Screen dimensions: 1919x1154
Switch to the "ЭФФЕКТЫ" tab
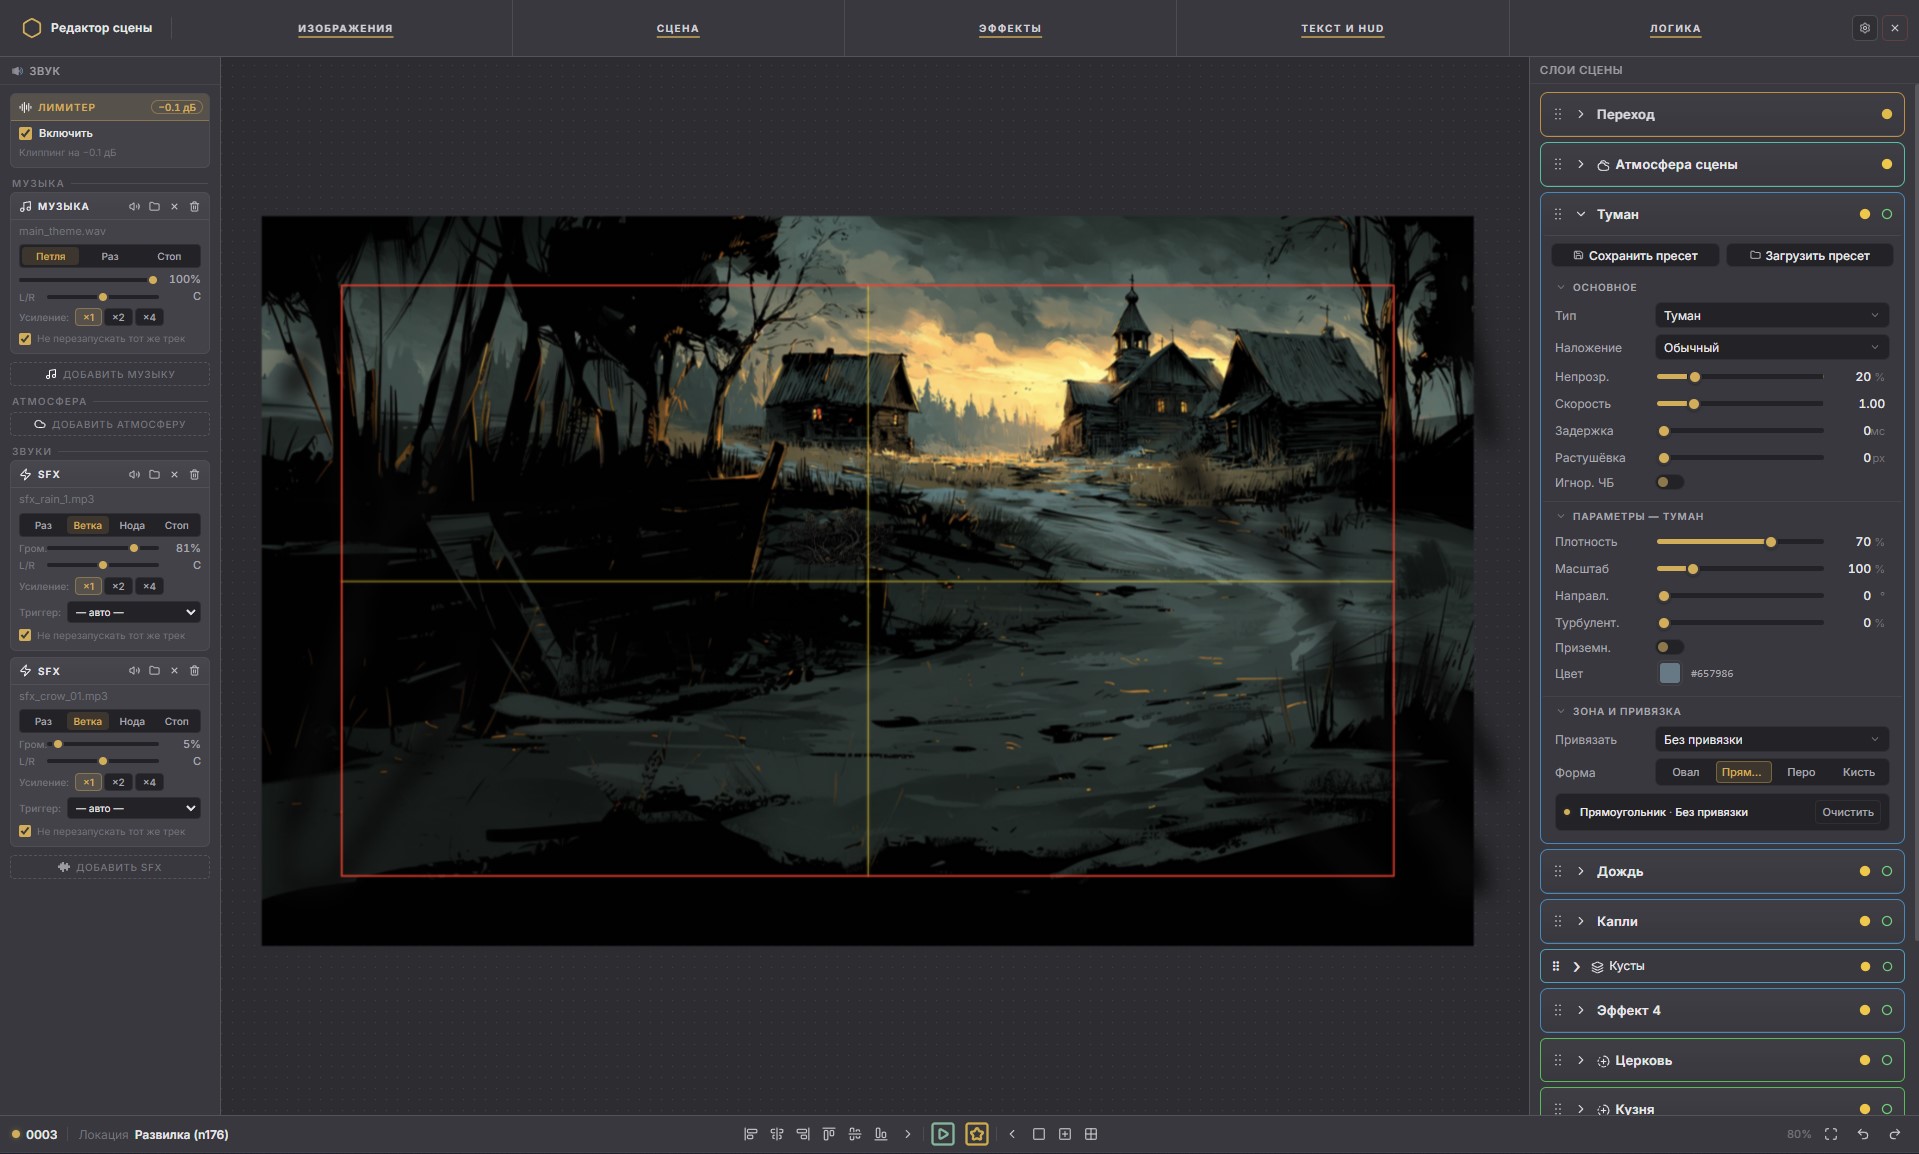1010,28
